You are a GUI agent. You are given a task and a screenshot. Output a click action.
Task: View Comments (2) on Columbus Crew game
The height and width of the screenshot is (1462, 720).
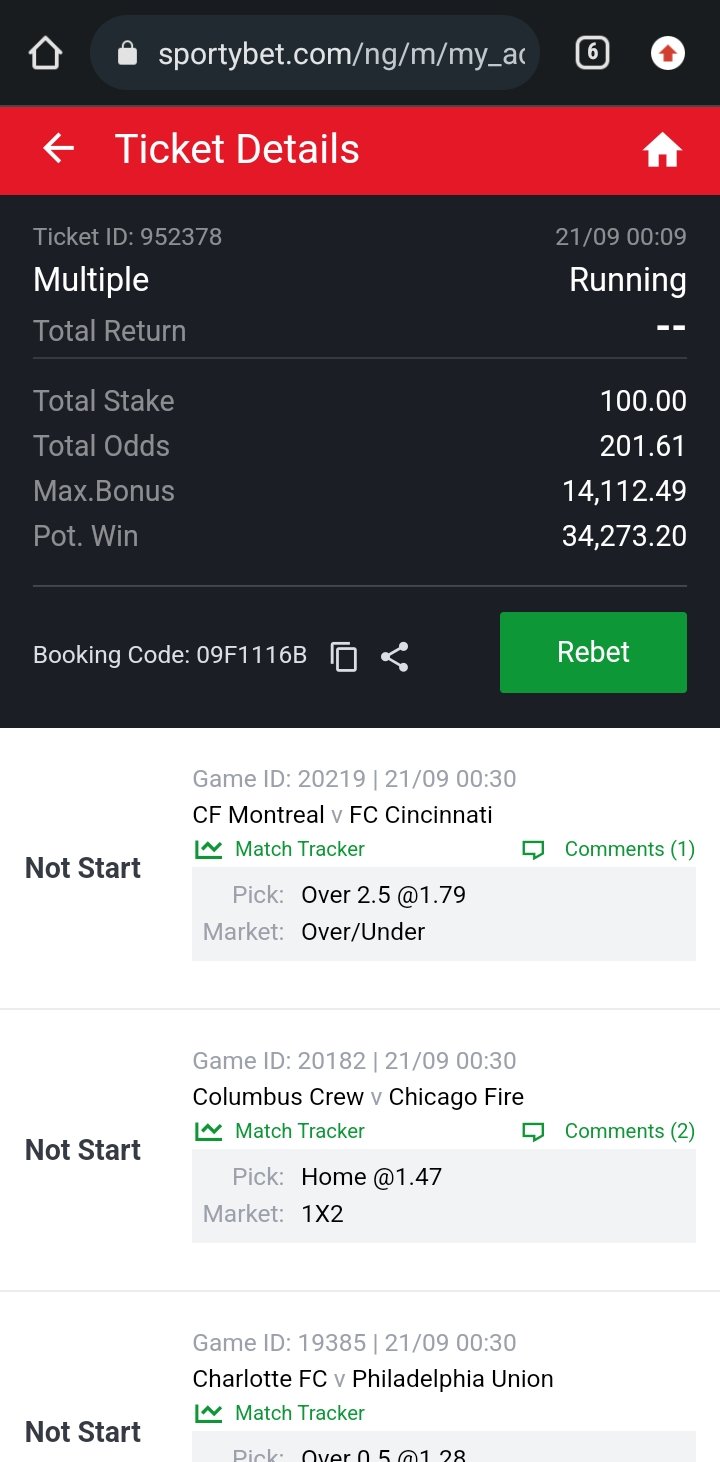coord(629,1131)
